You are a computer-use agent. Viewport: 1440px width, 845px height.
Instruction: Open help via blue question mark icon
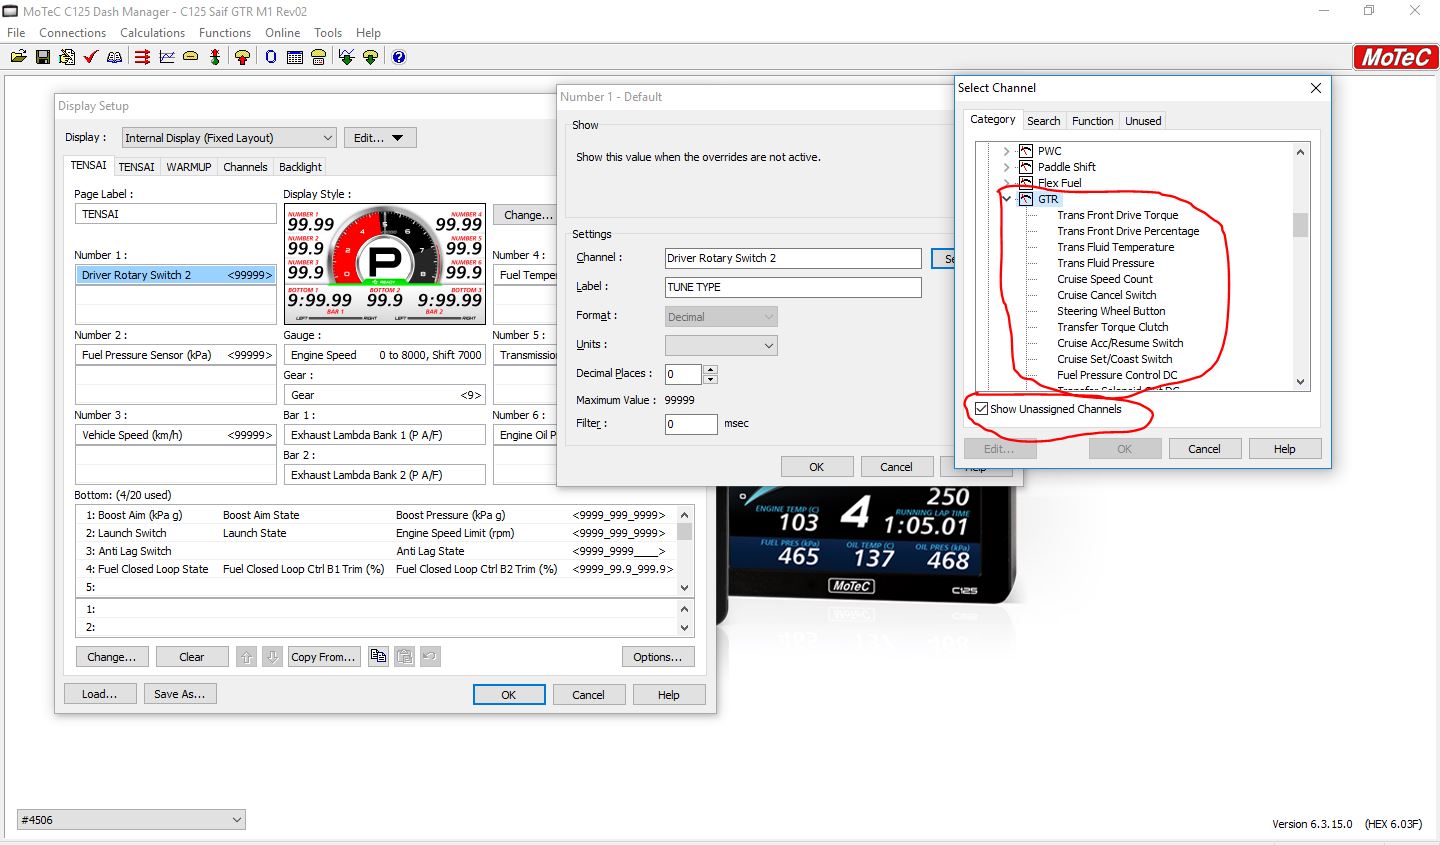click(x=399, y=57)
